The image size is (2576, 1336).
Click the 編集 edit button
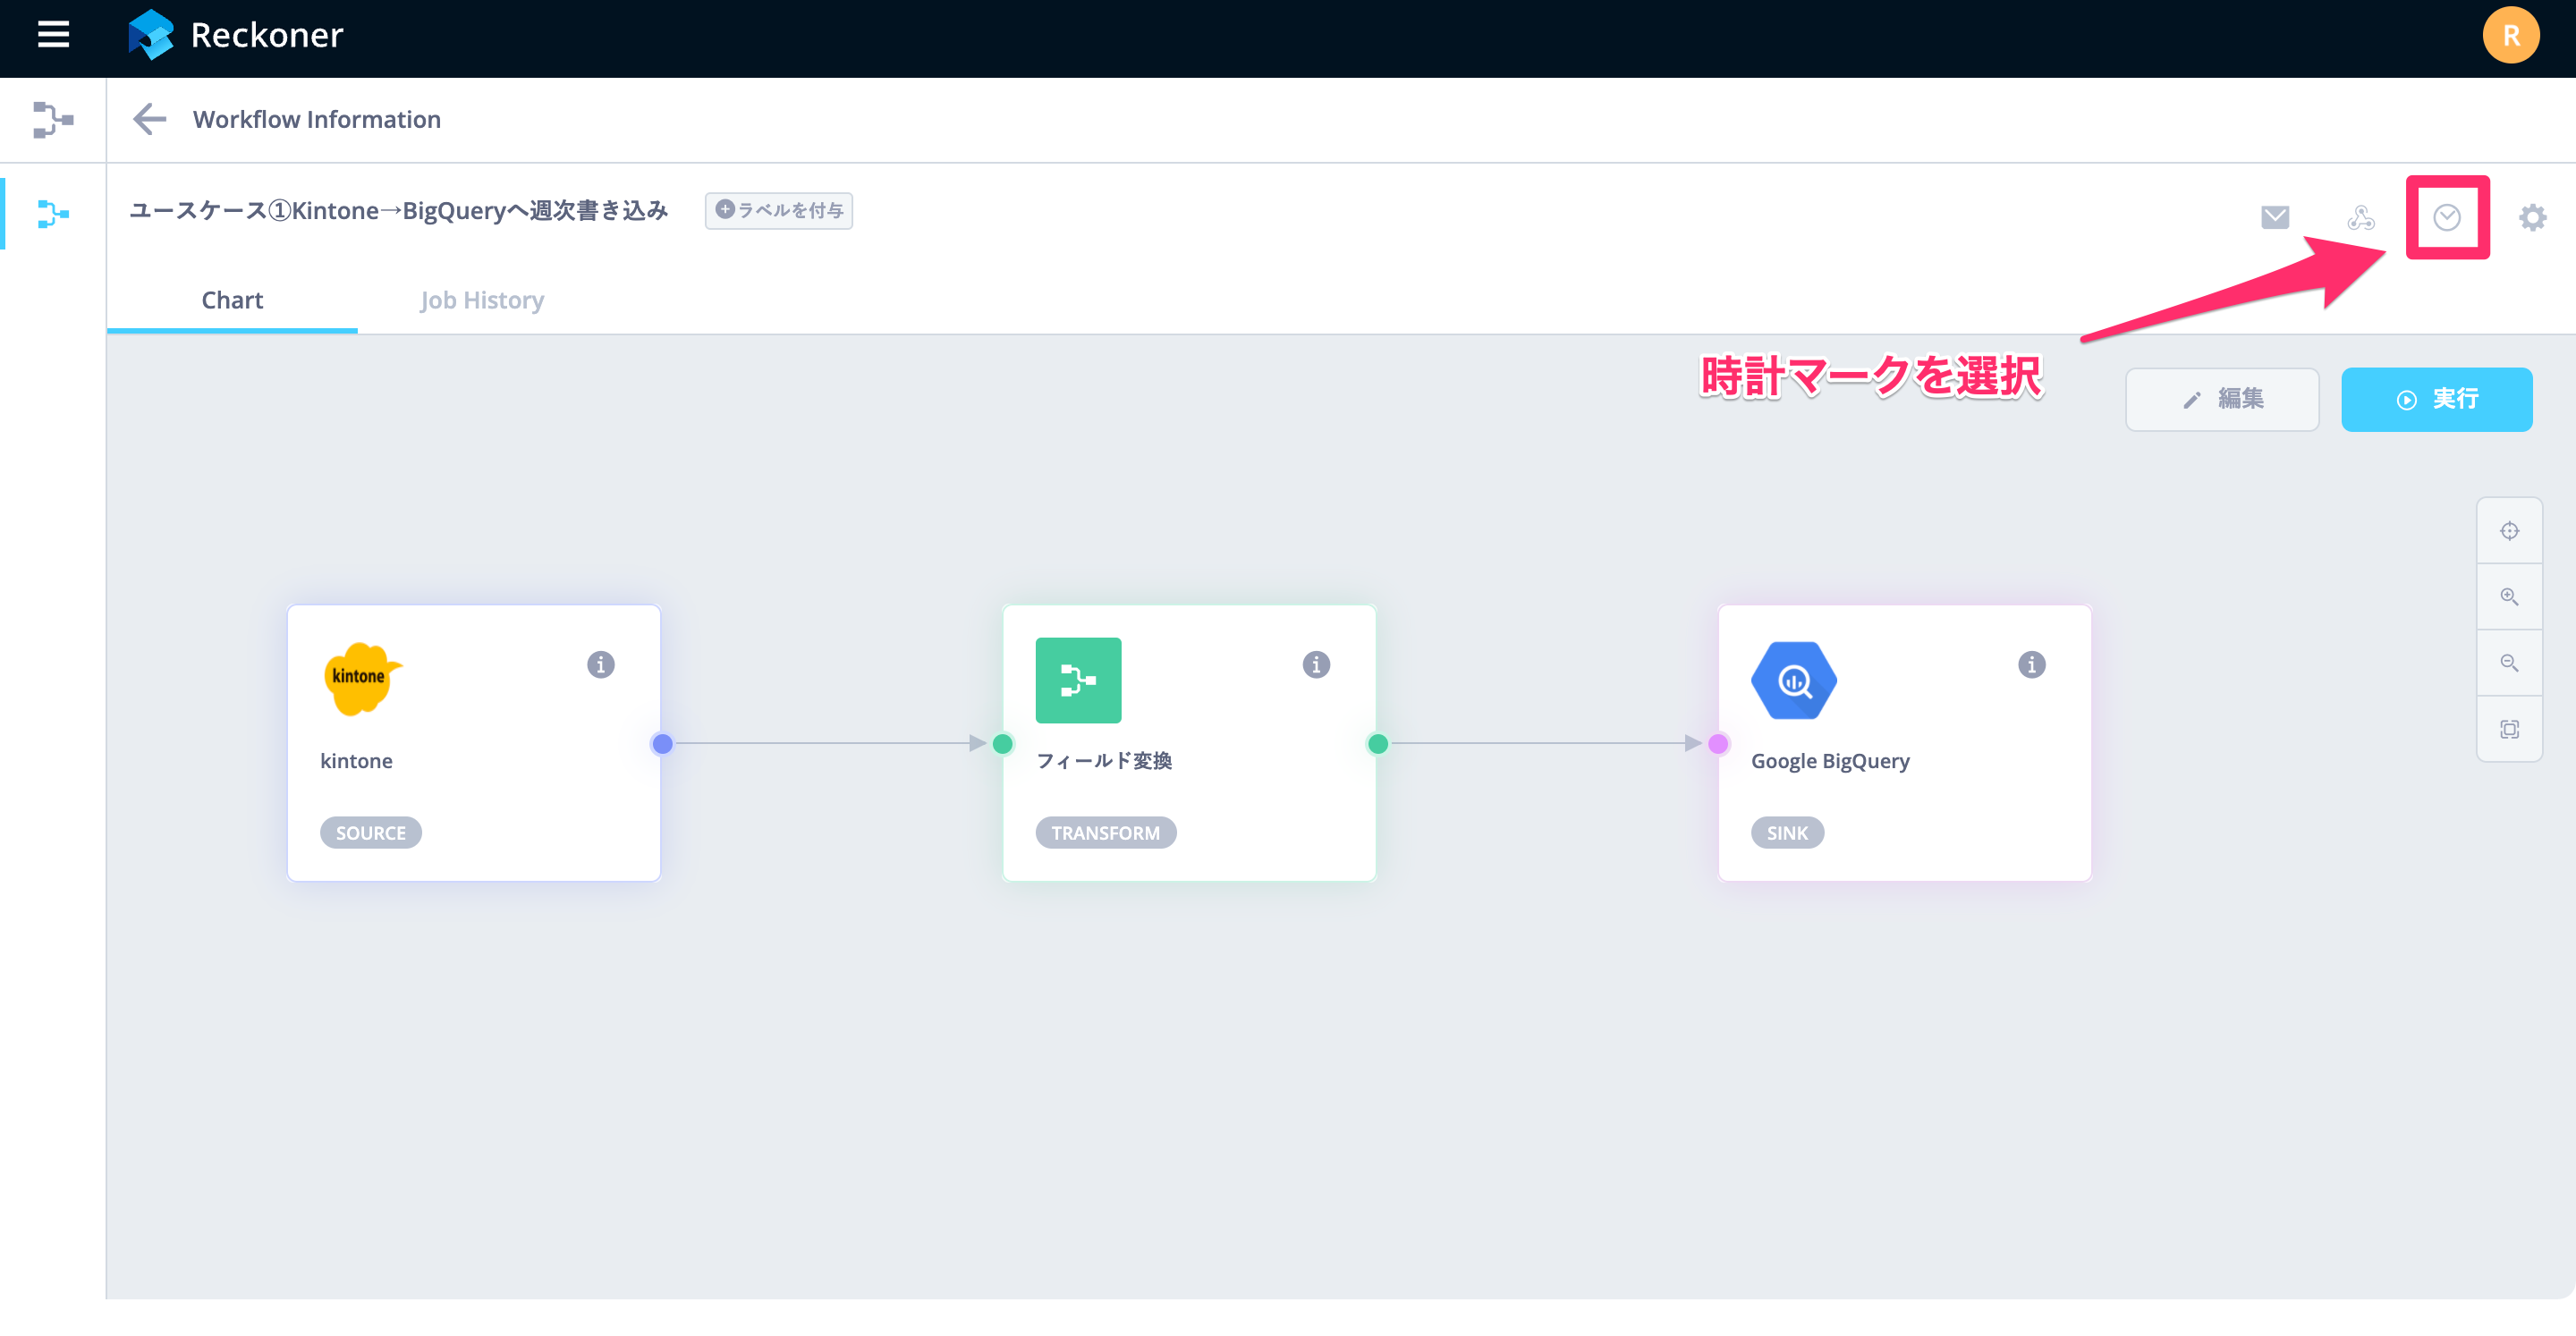click(2222, 399)
